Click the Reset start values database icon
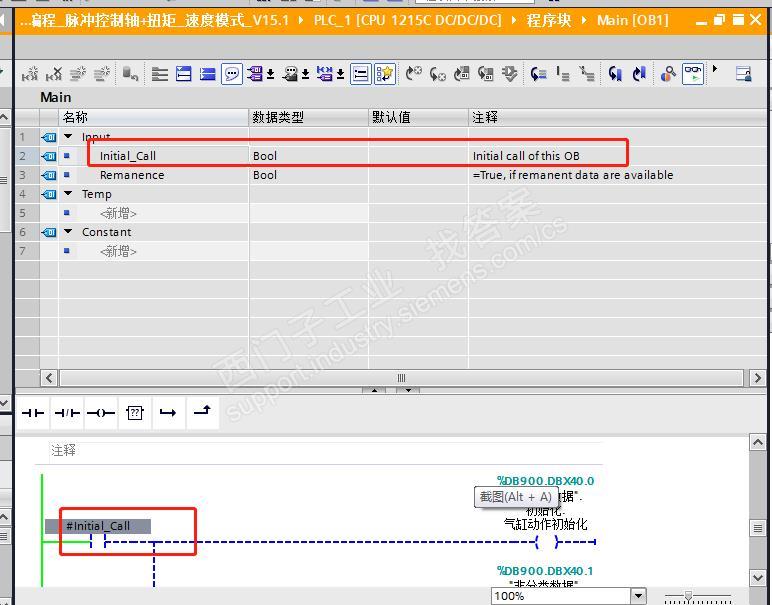Viewport: 772px width, 605px height. tap(130, 74)
